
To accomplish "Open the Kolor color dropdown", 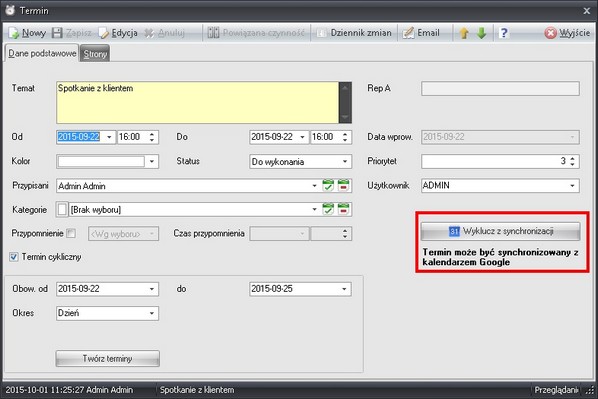I will (152, 161).
